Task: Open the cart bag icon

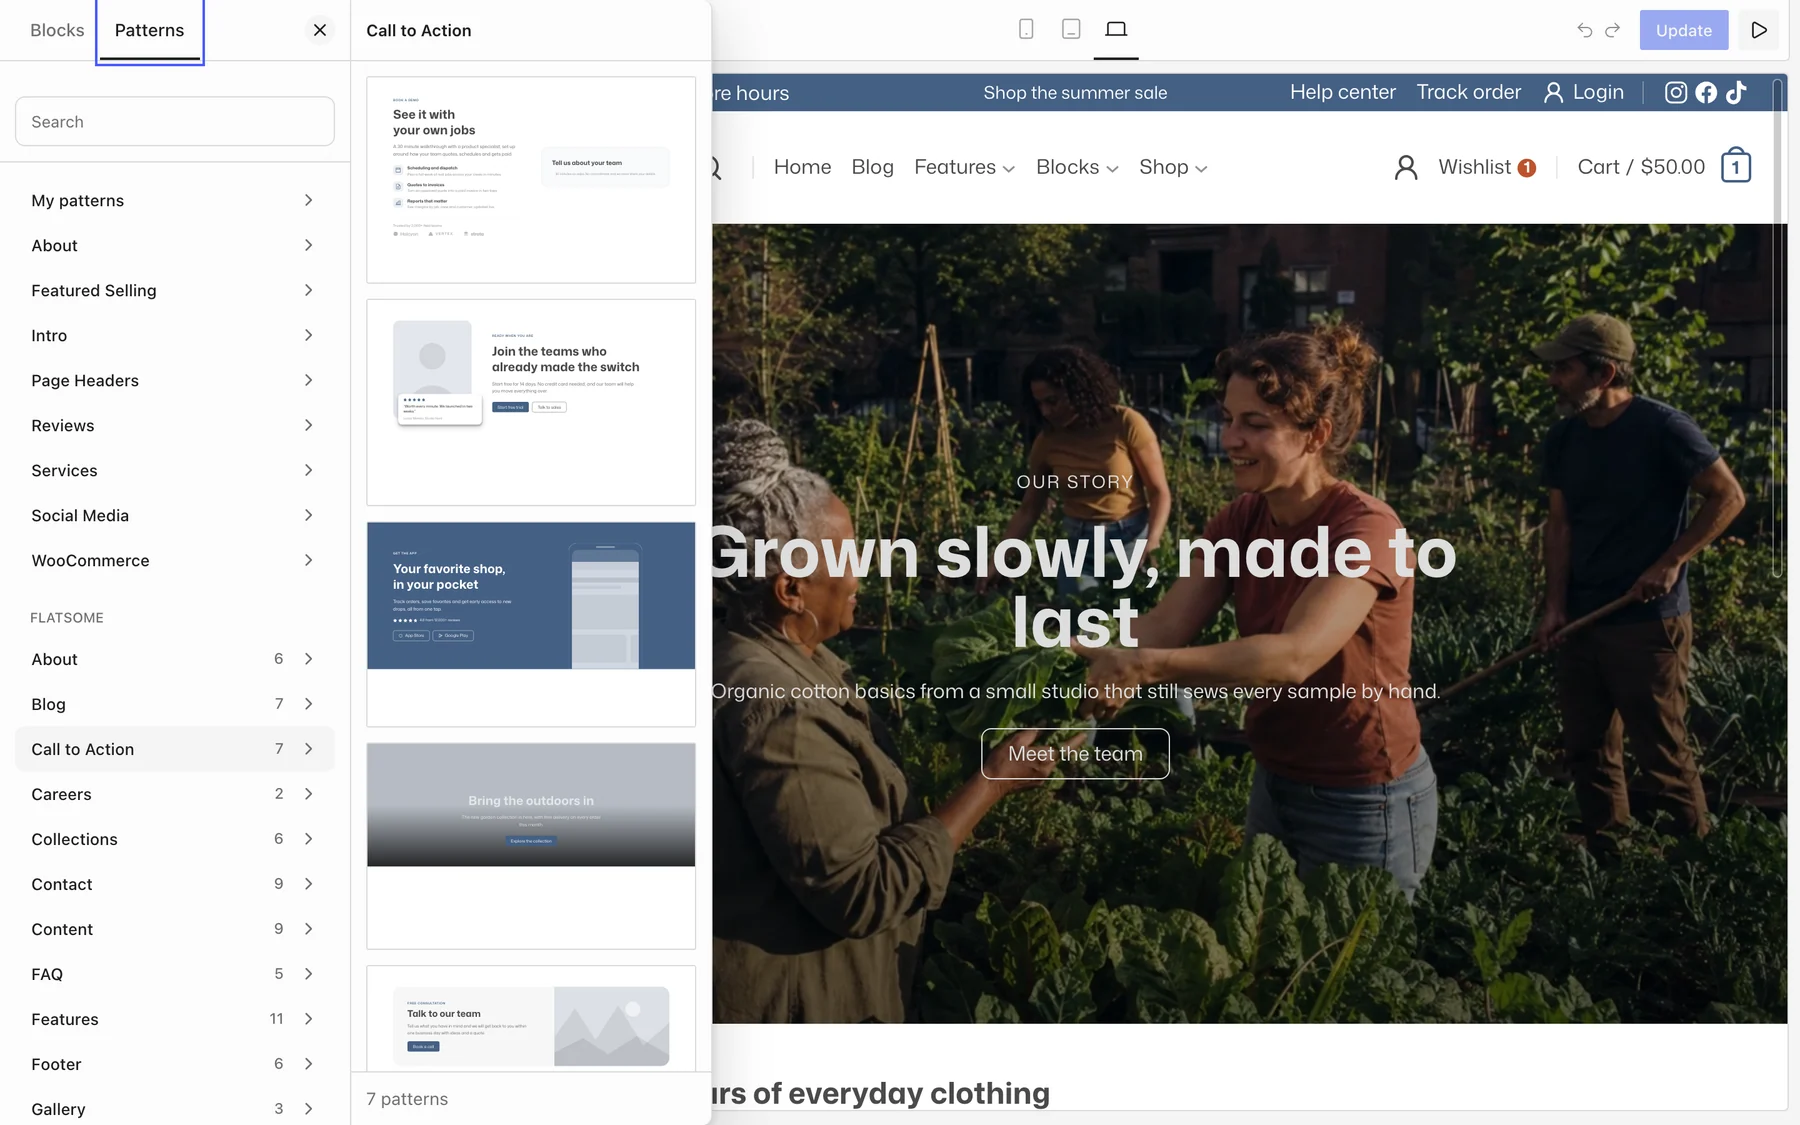Action: pyautogui.click(x=1736, y=166)
